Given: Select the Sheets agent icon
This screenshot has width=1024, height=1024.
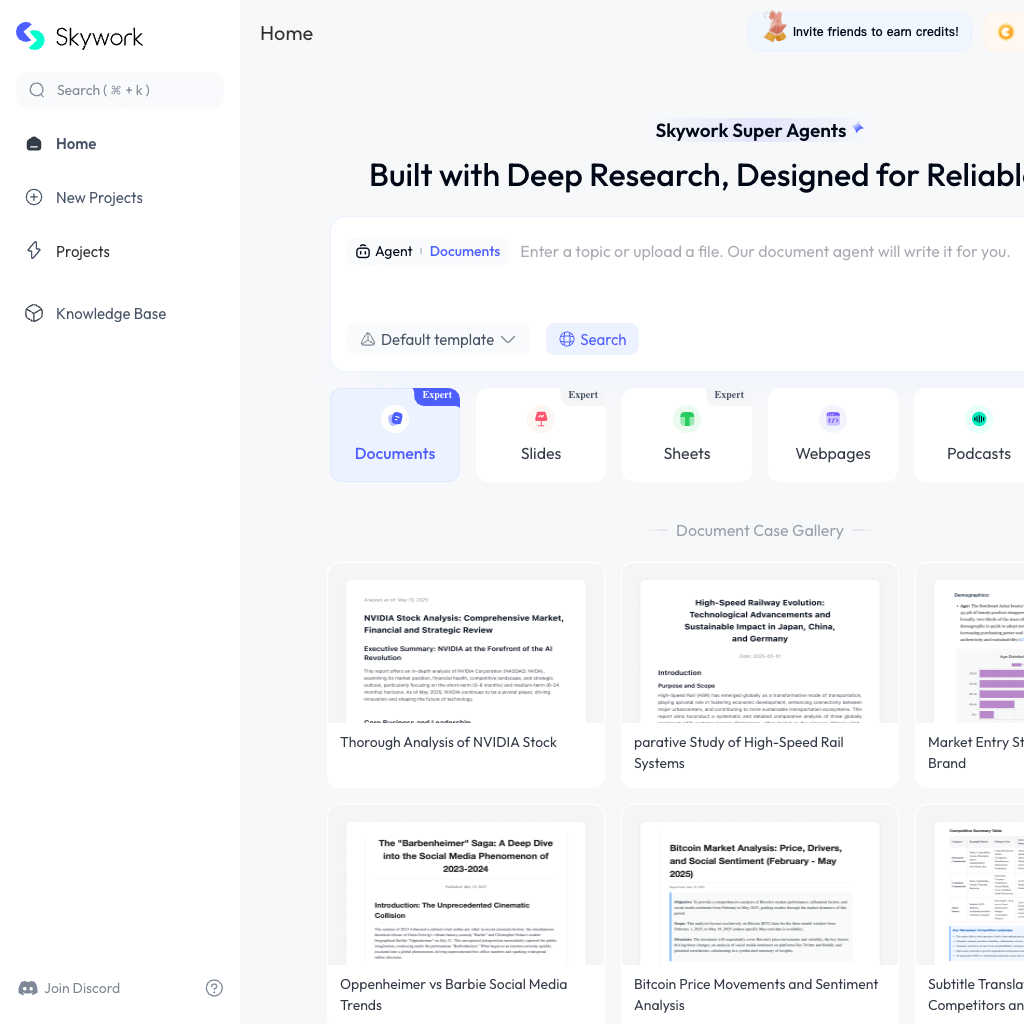Looking at the screenshot, I should coord(687,419).
